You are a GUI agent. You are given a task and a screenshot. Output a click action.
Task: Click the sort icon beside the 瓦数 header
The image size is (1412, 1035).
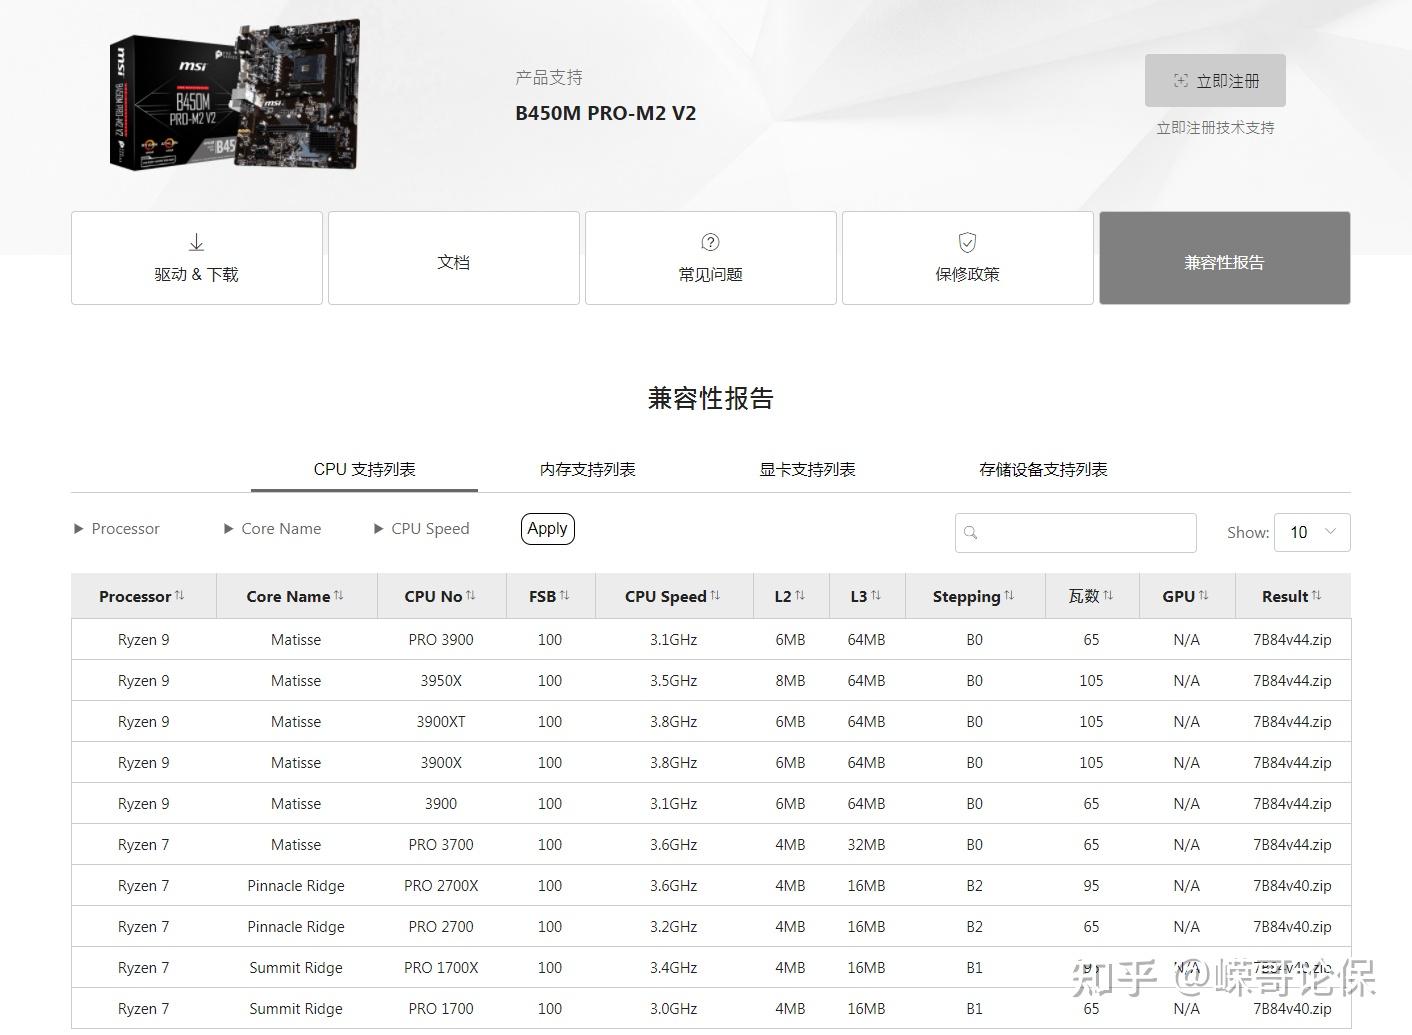click(x=1110, y=595)
